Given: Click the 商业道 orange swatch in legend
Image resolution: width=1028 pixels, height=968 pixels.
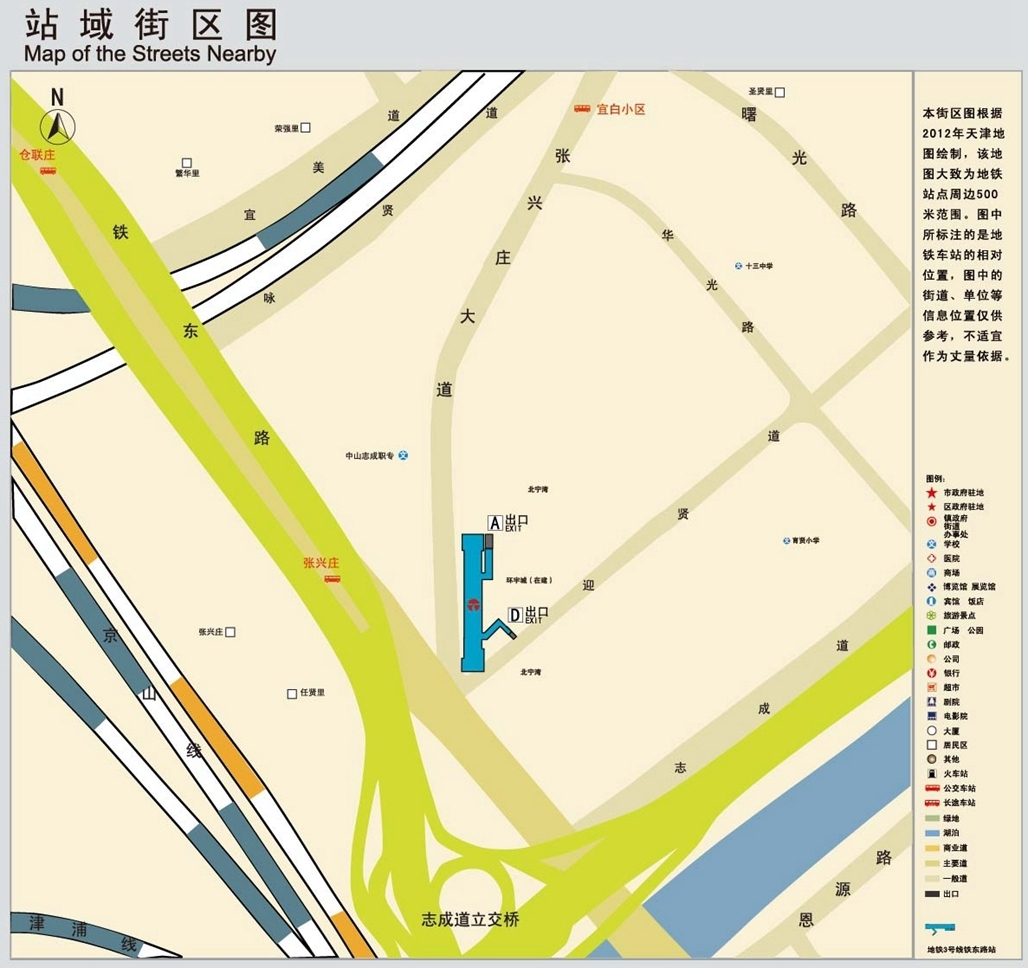Looking at the screenshot, I should [x=933, y=848].
